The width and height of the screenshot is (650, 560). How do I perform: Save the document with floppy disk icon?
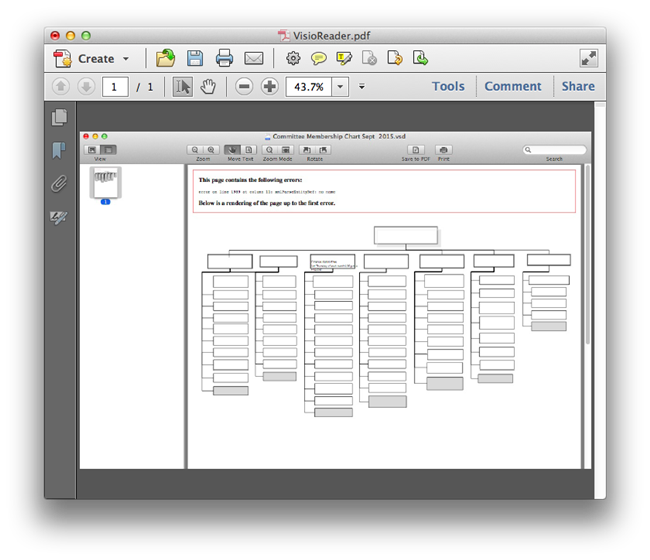point(195,59)
